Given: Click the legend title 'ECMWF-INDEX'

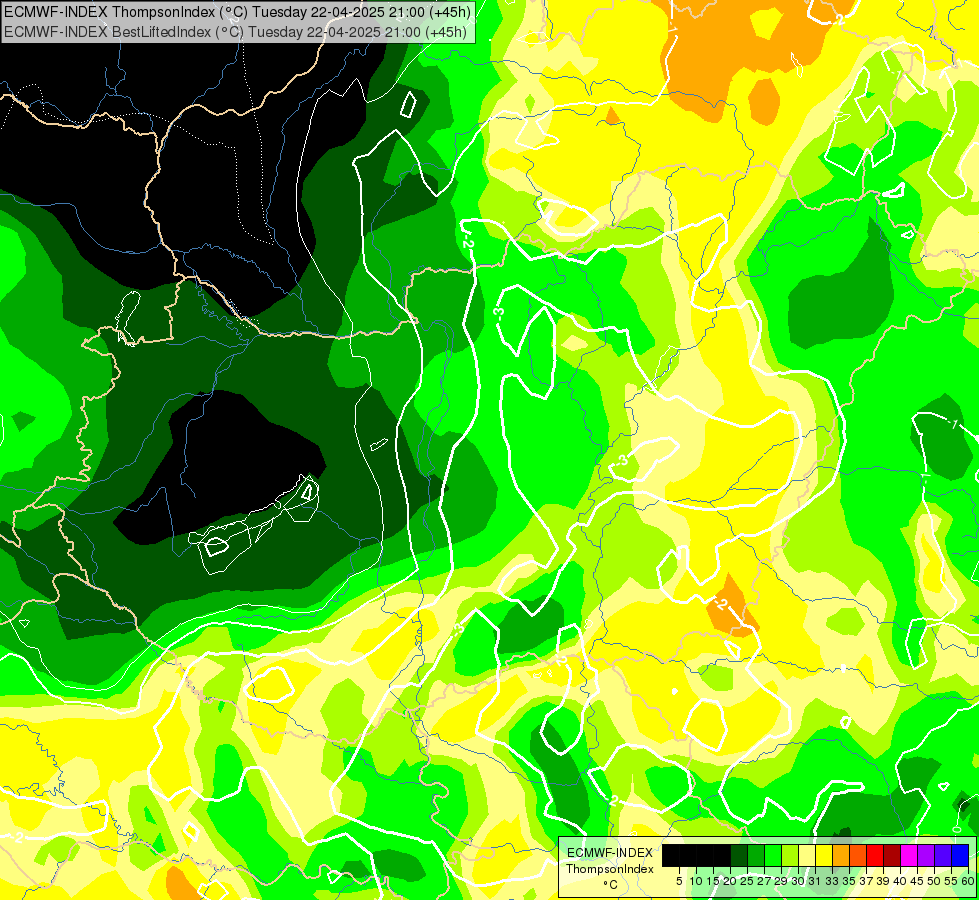Looking at the screenshot, I should 610,853.
